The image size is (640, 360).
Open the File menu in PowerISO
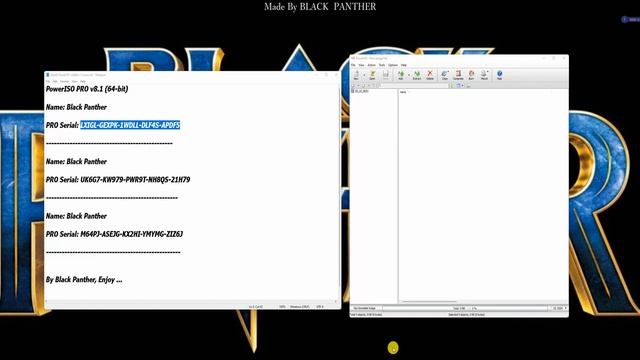coord(353,65)
